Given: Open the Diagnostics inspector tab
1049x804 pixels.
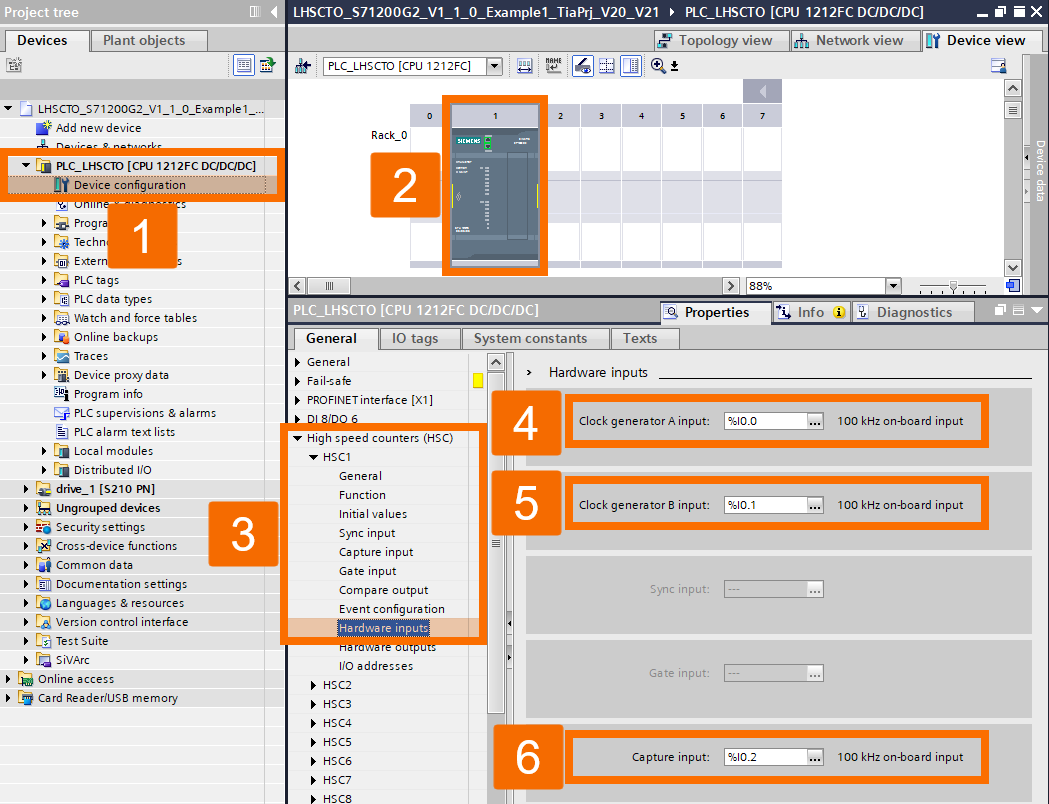Looking at the screenshot, I should (913, 312).
